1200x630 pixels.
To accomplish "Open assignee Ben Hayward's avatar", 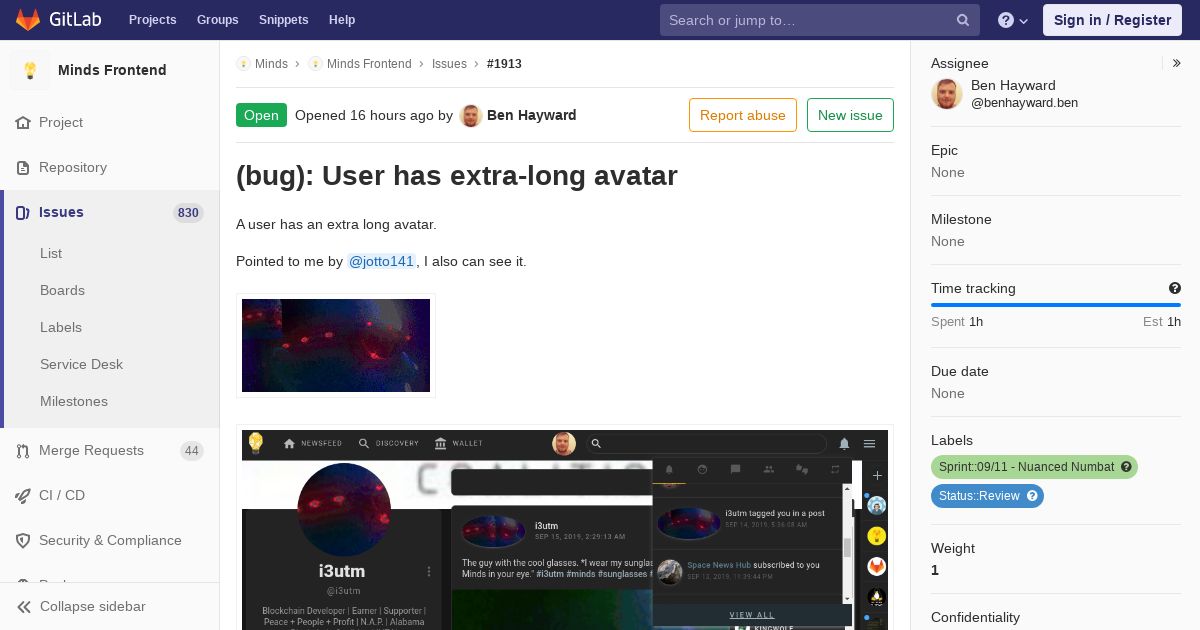I will tap(947, 94).
